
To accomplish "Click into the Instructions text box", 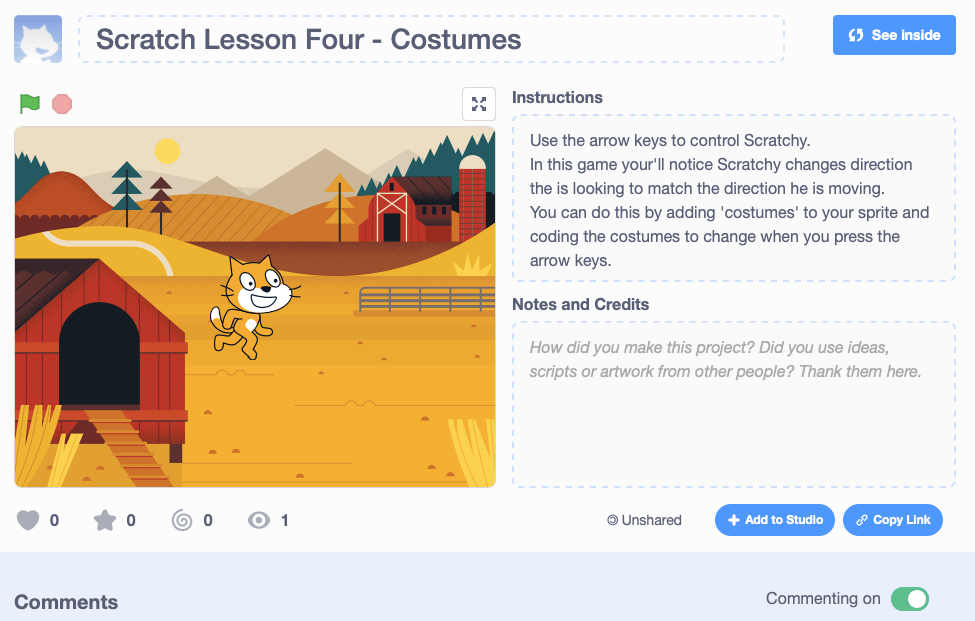I will (733, 200).
